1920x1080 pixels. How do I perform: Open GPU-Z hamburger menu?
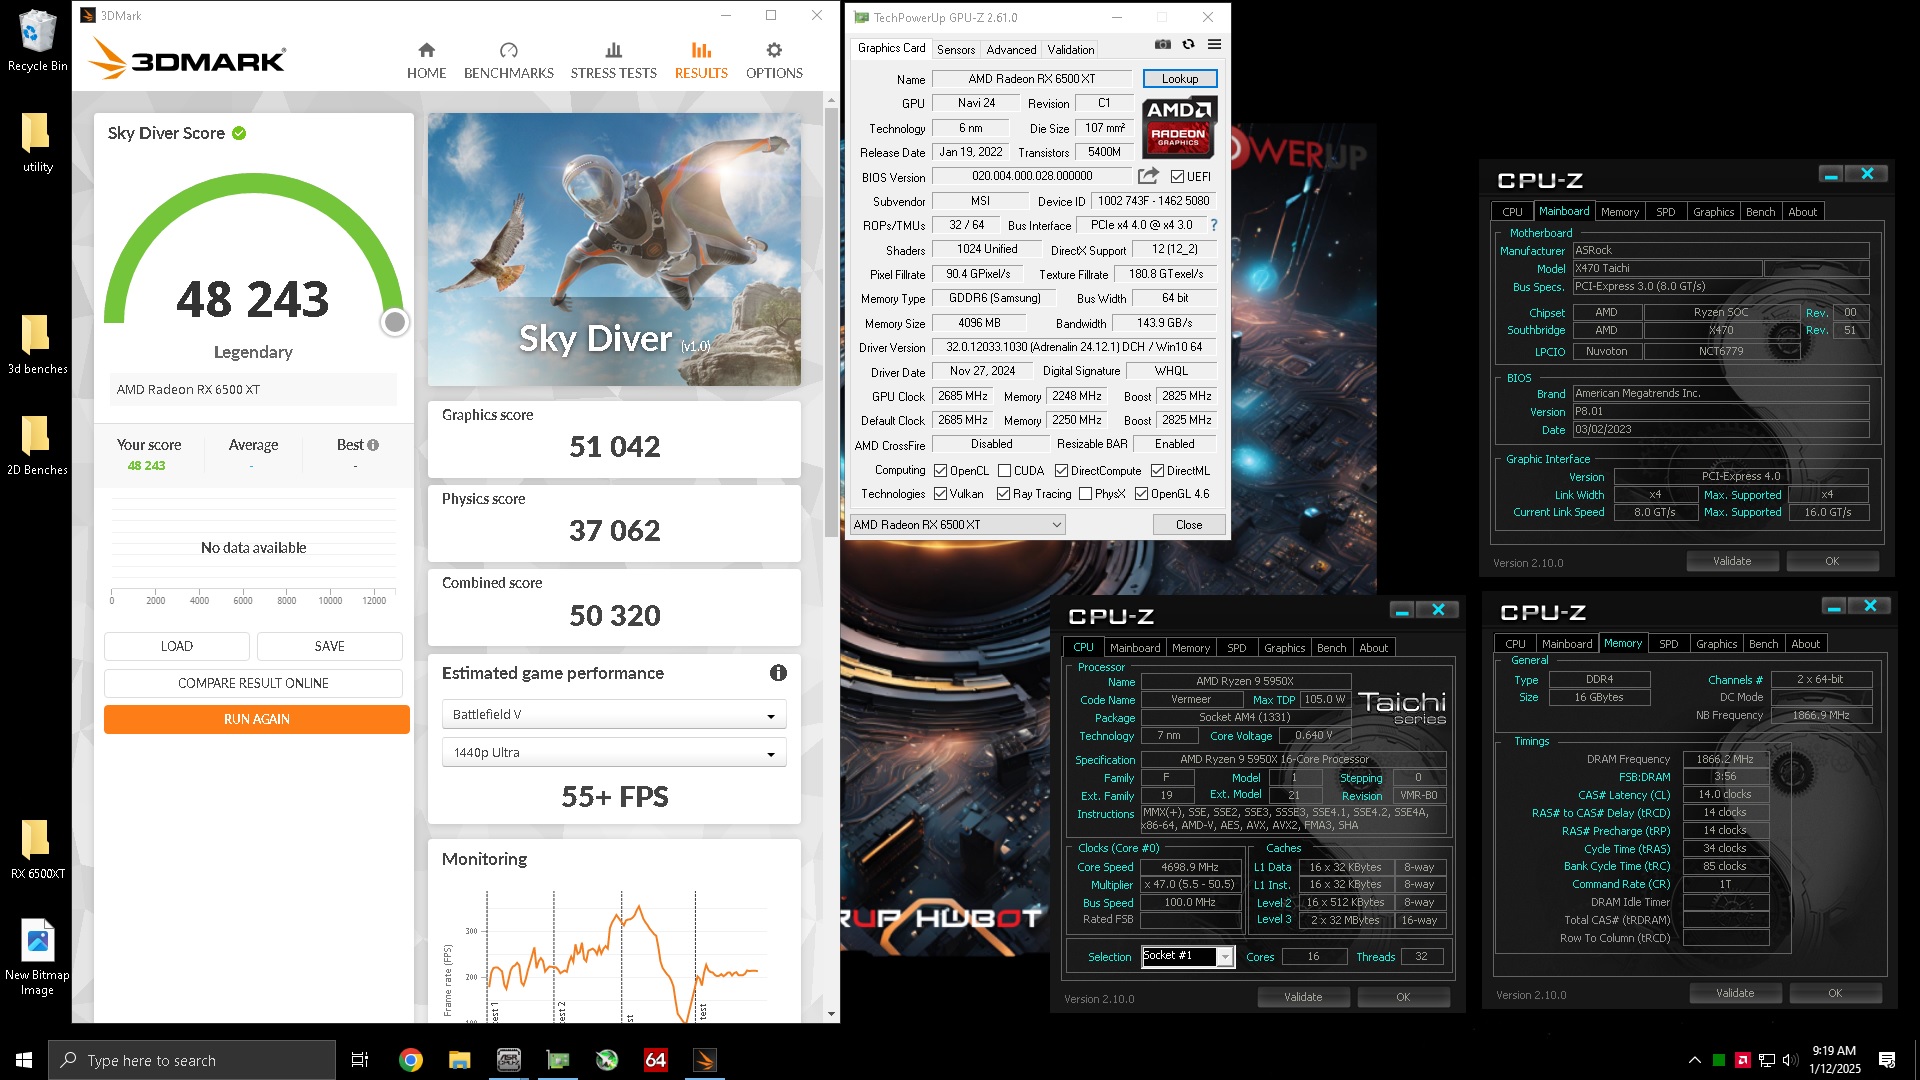coord(1214,44)
